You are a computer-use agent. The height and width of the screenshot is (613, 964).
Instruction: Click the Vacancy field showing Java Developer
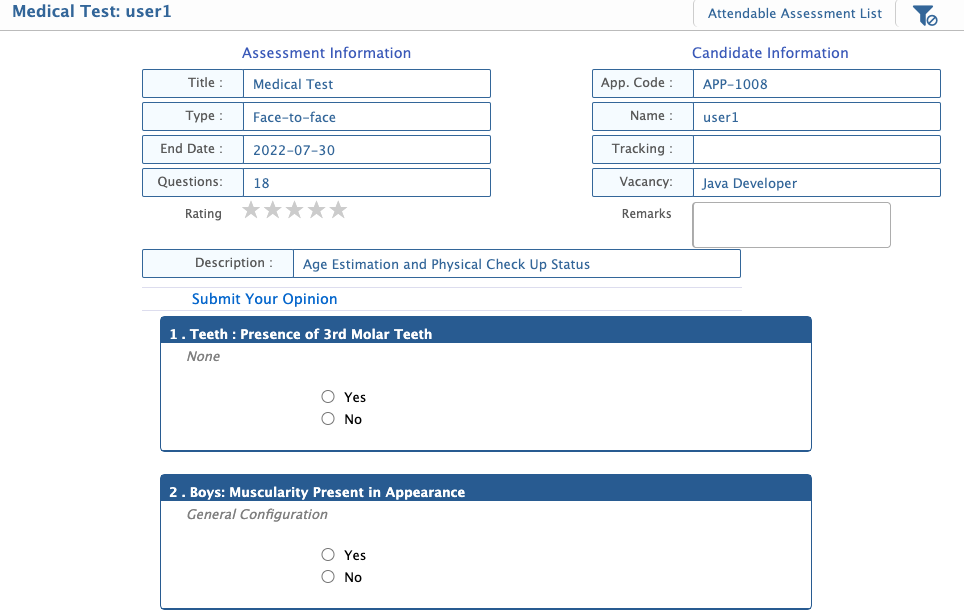tap(816, 183)
